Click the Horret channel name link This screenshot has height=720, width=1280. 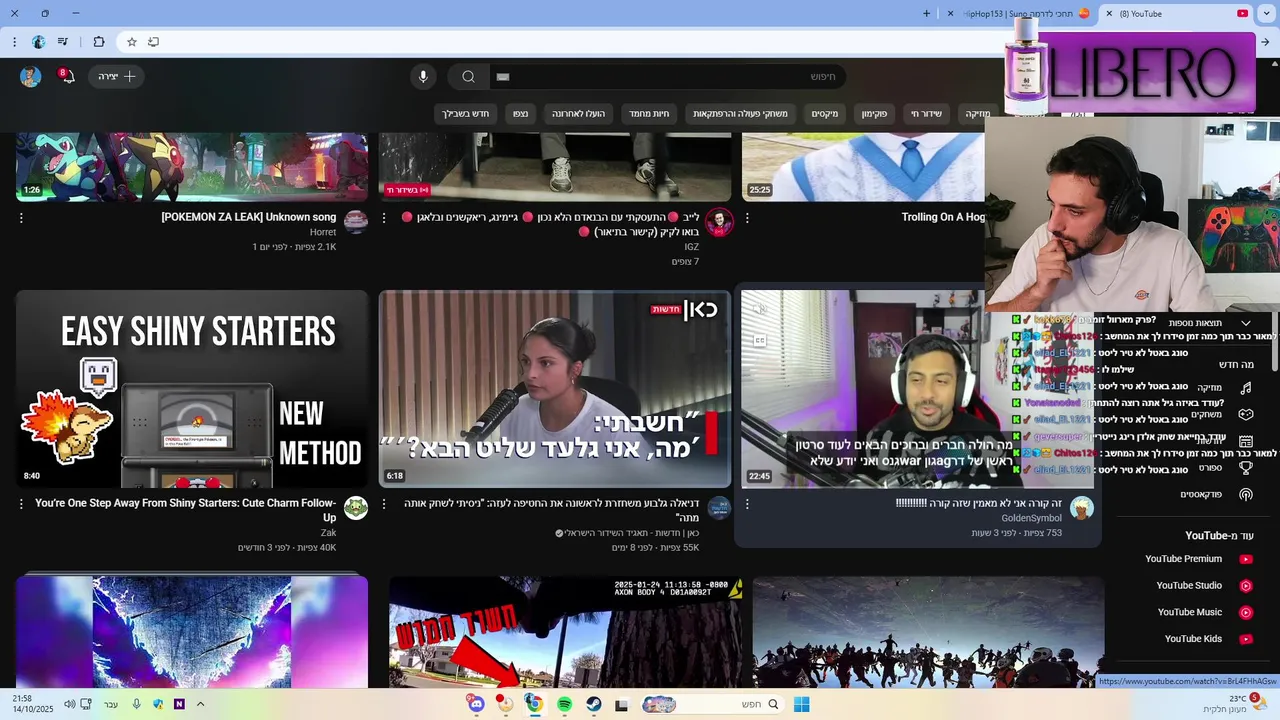pos(323,232)
